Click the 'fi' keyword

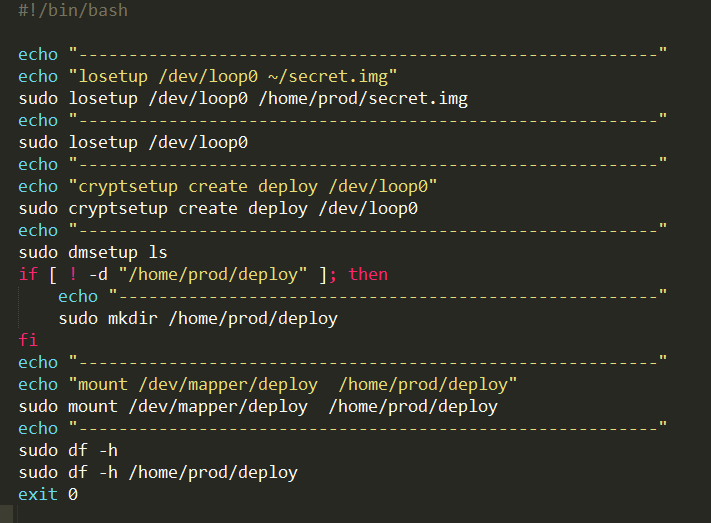(x=28, y=340)
